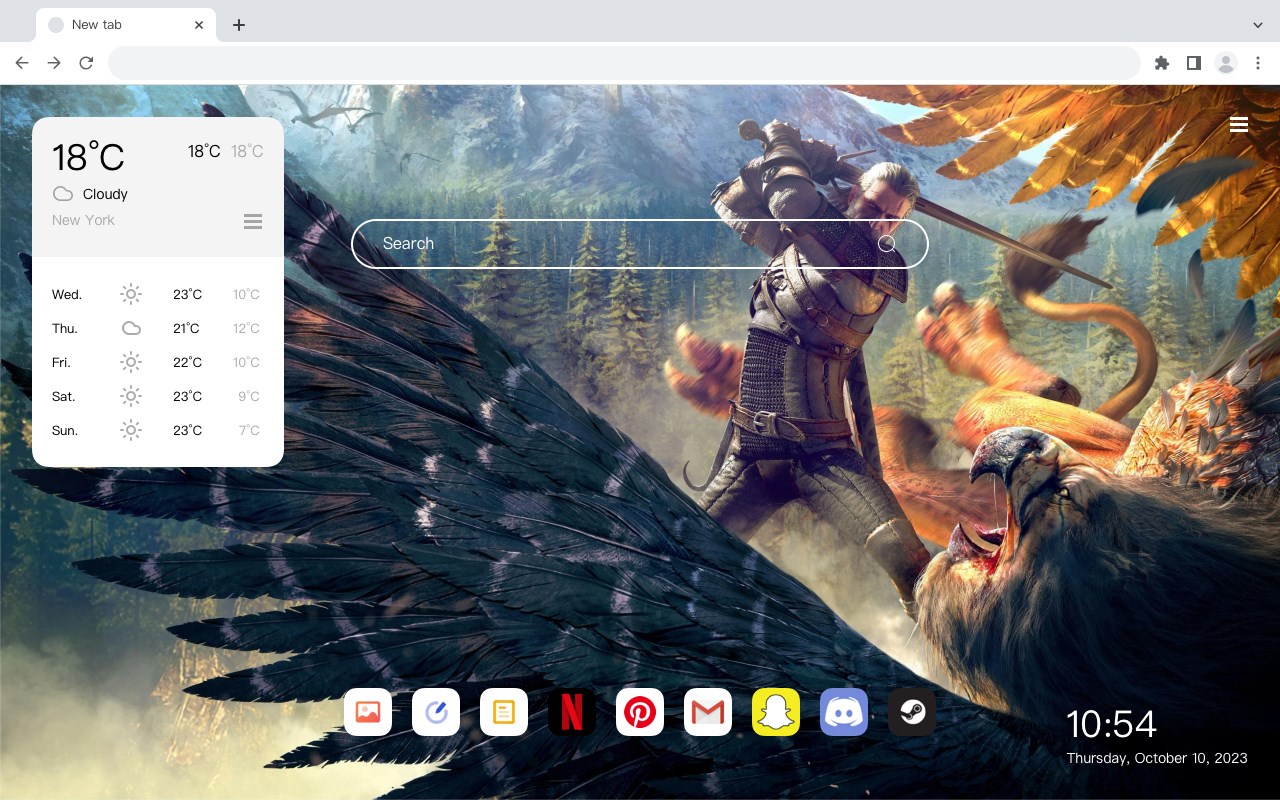Select the Wed. forecast row label
Viewport: 1280px width, 800px height.
point(67,294)
